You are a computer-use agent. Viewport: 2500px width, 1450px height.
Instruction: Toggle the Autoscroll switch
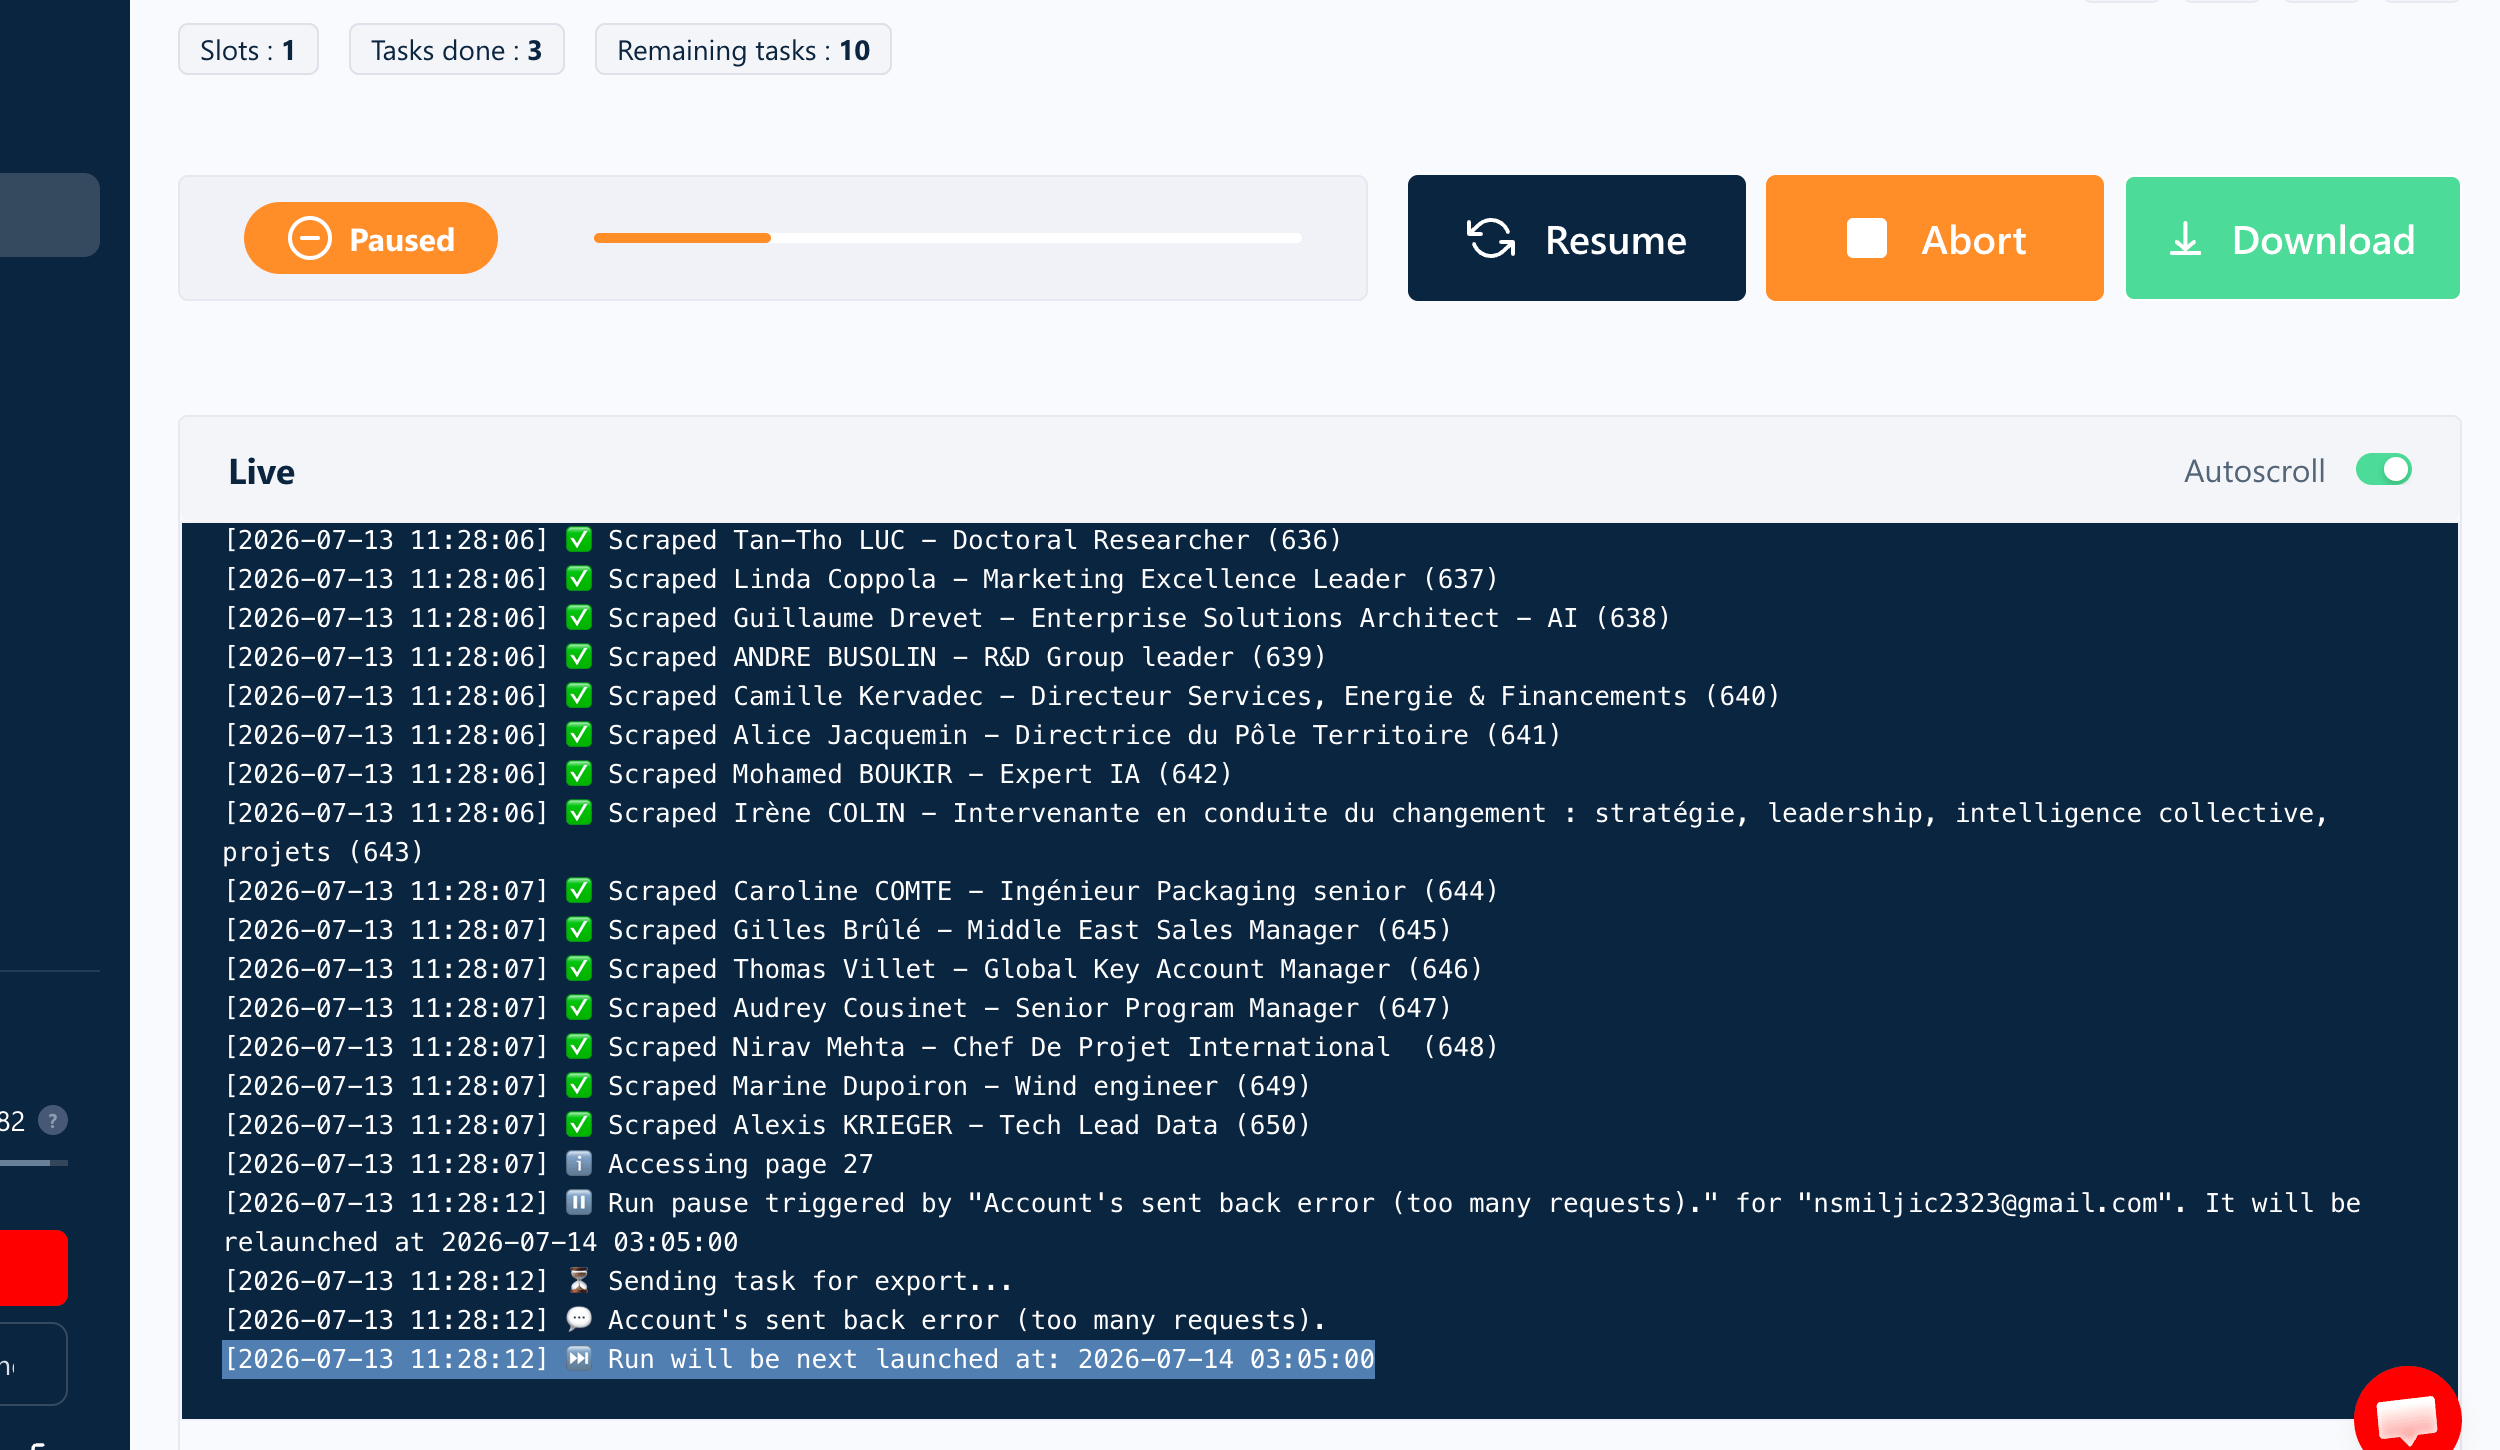(x=2384, y=470)
